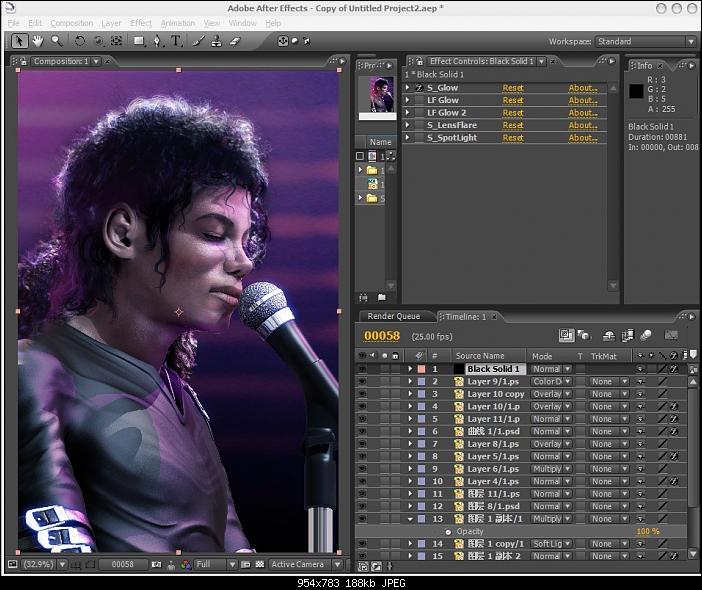Expand S_SpotLight effect properties
The width and height of the screenshot is (702, 590).
407,138
